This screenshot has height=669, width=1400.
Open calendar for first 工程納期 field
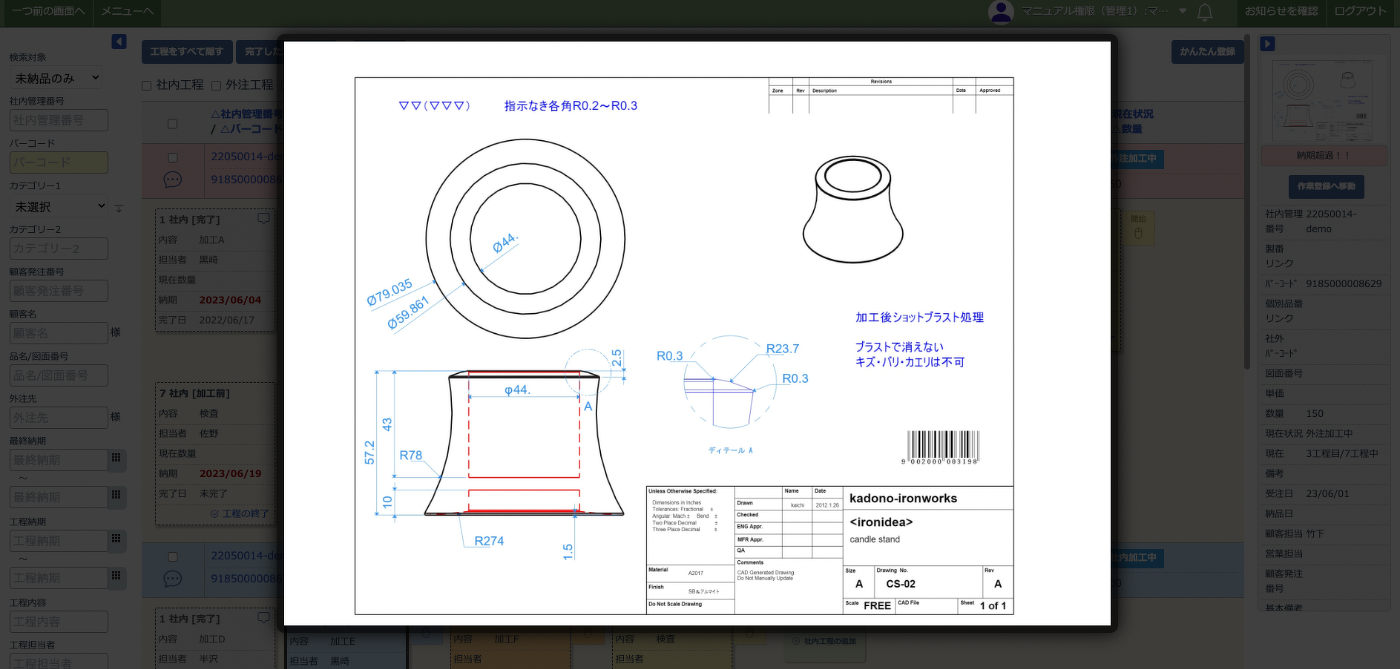pos(116,541)
